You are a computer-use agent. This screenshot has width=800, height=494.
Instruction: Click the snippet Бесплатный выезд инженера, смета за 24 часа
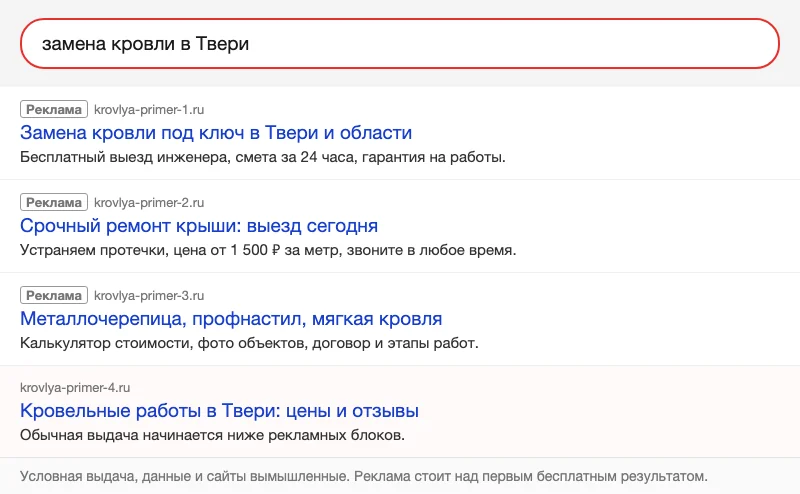pos(263,157)
